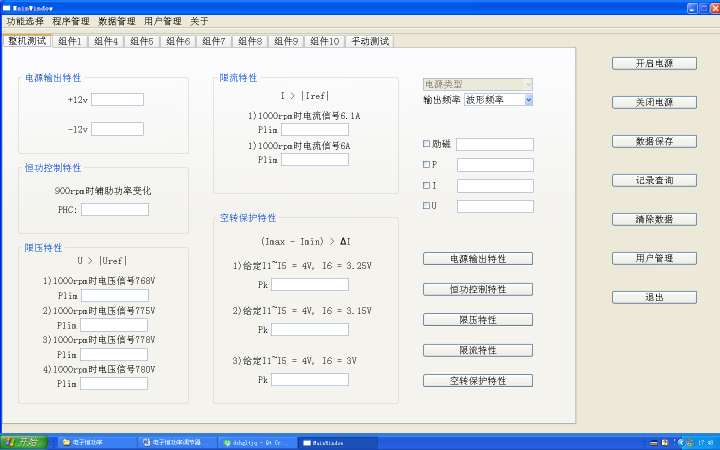Switch to the 手动测试 tab
720x450 pixels.
(370, 42)
